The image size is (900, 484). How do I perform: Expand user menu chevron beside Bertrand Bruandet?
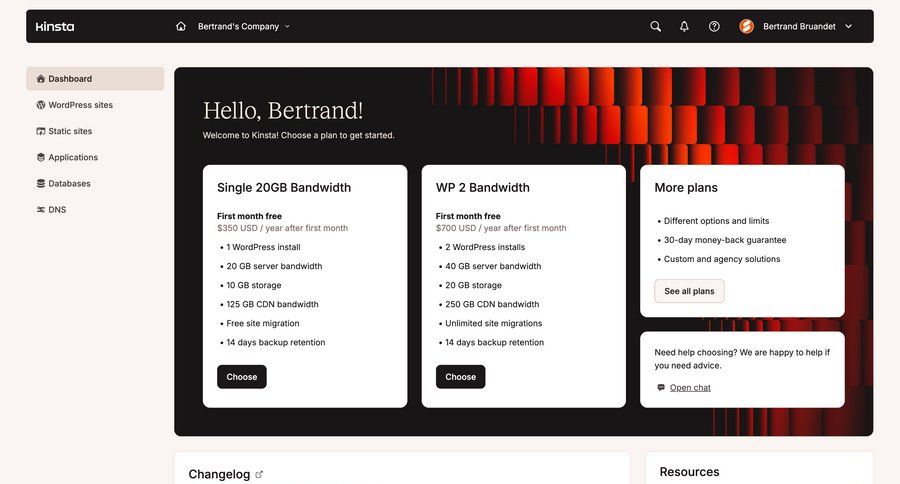click(x=849, y=27)
